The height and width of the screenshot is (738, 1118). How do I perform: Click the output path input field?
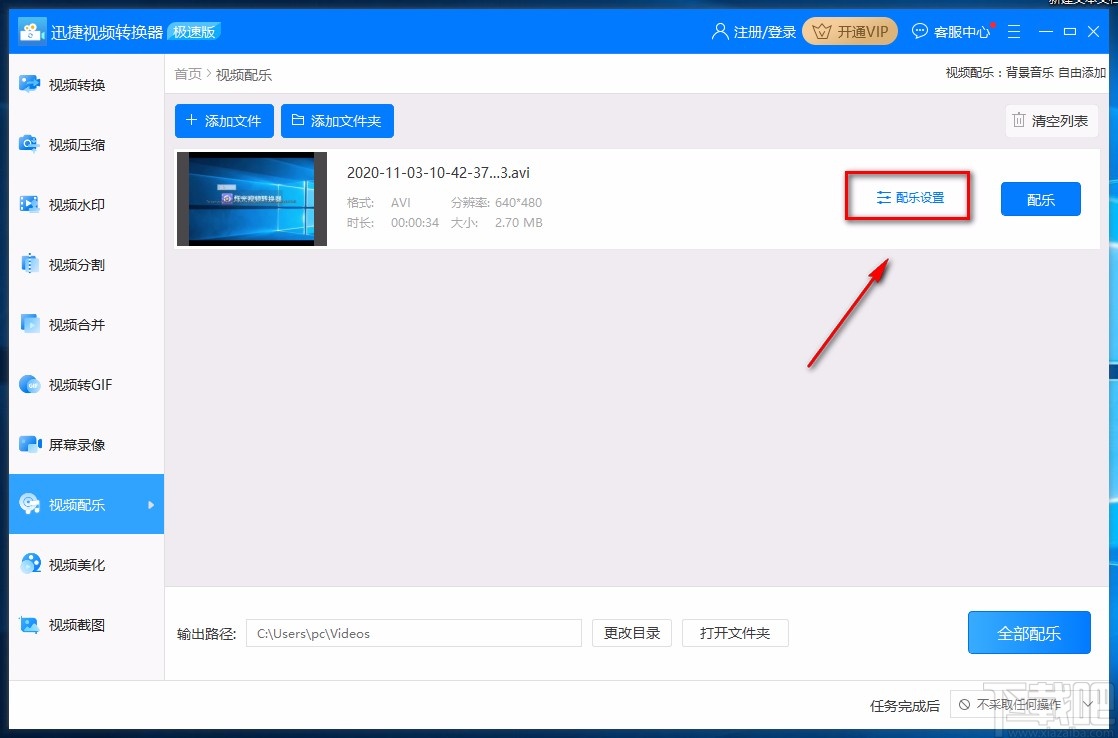pos(414,633)
